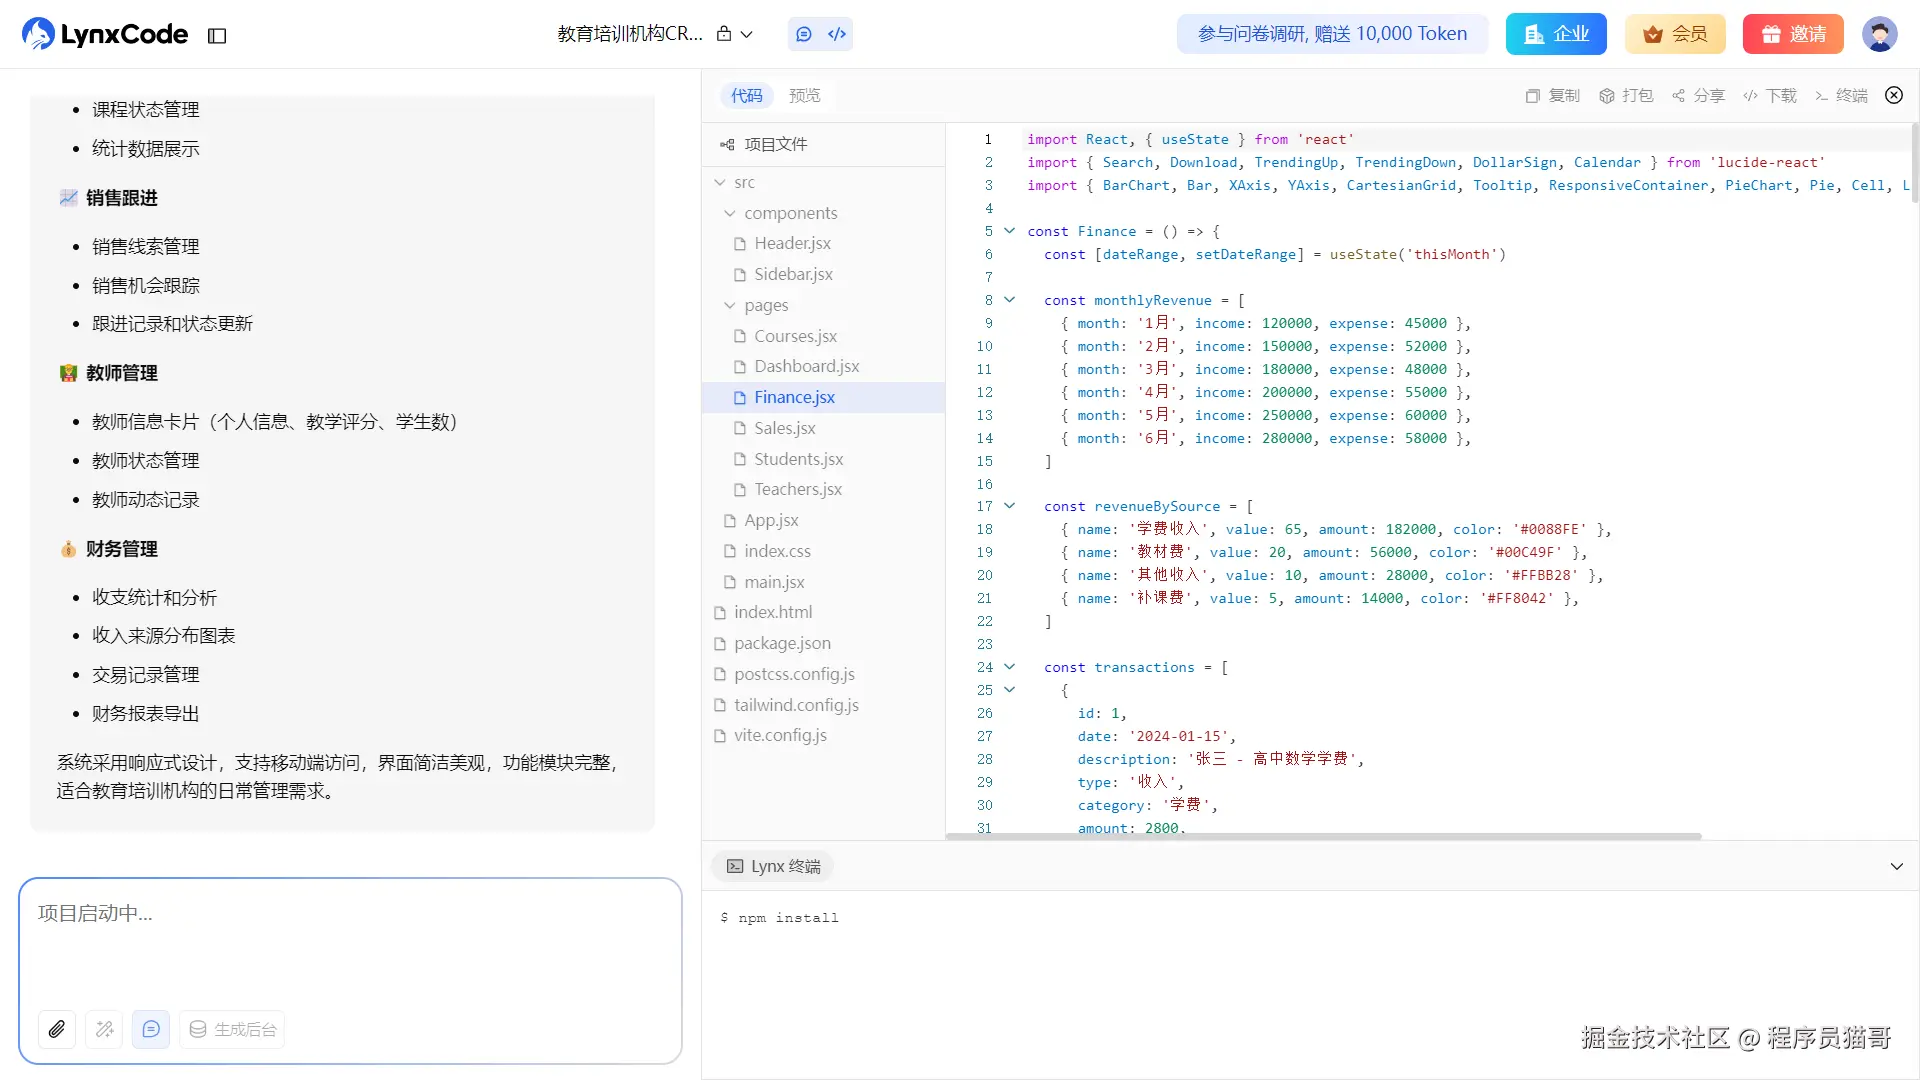The image size is (1920, 1080).
Task: Close the code panel with X icon
Action: click(1894, 95)
